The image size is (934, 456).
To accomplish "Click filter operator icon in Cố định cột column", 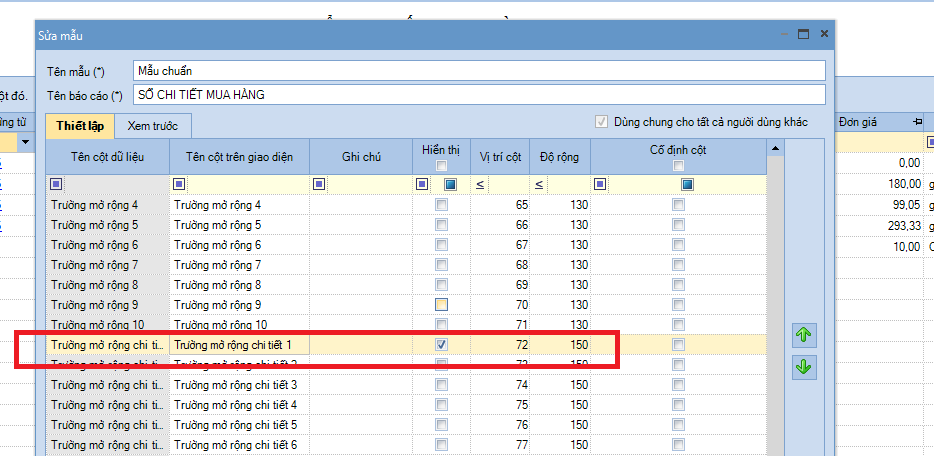I will pyautogui.click(x=600, y=184).
